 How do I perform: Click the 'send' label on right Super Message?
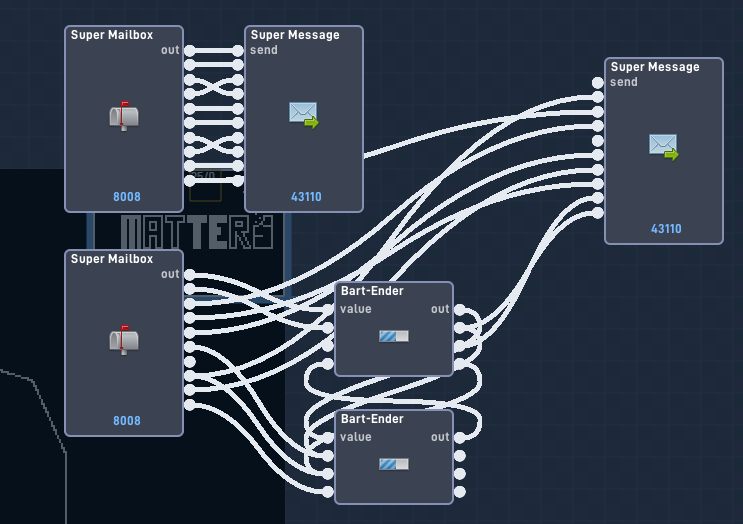pyautogui.click(x=624, y=82)
